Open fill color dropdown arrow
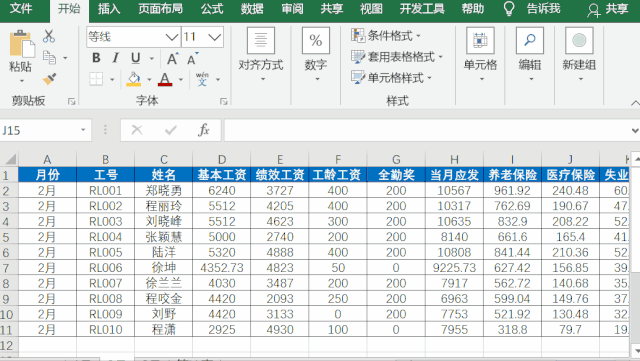This screenshot has width=640, height=361. pyautogui.click(x=149, y=80)
